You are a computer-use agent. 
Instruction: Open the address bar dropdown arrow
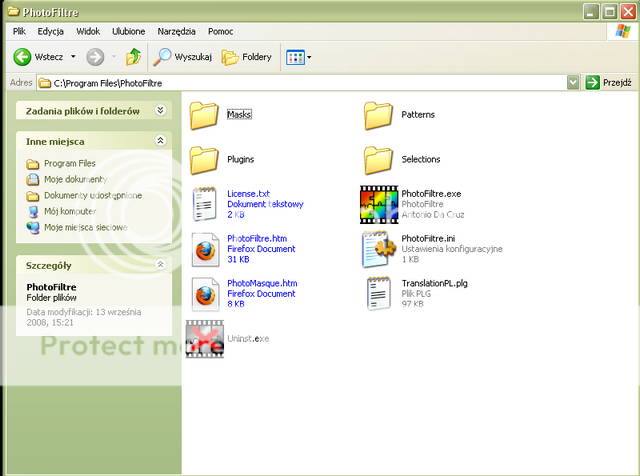point(573,82)
